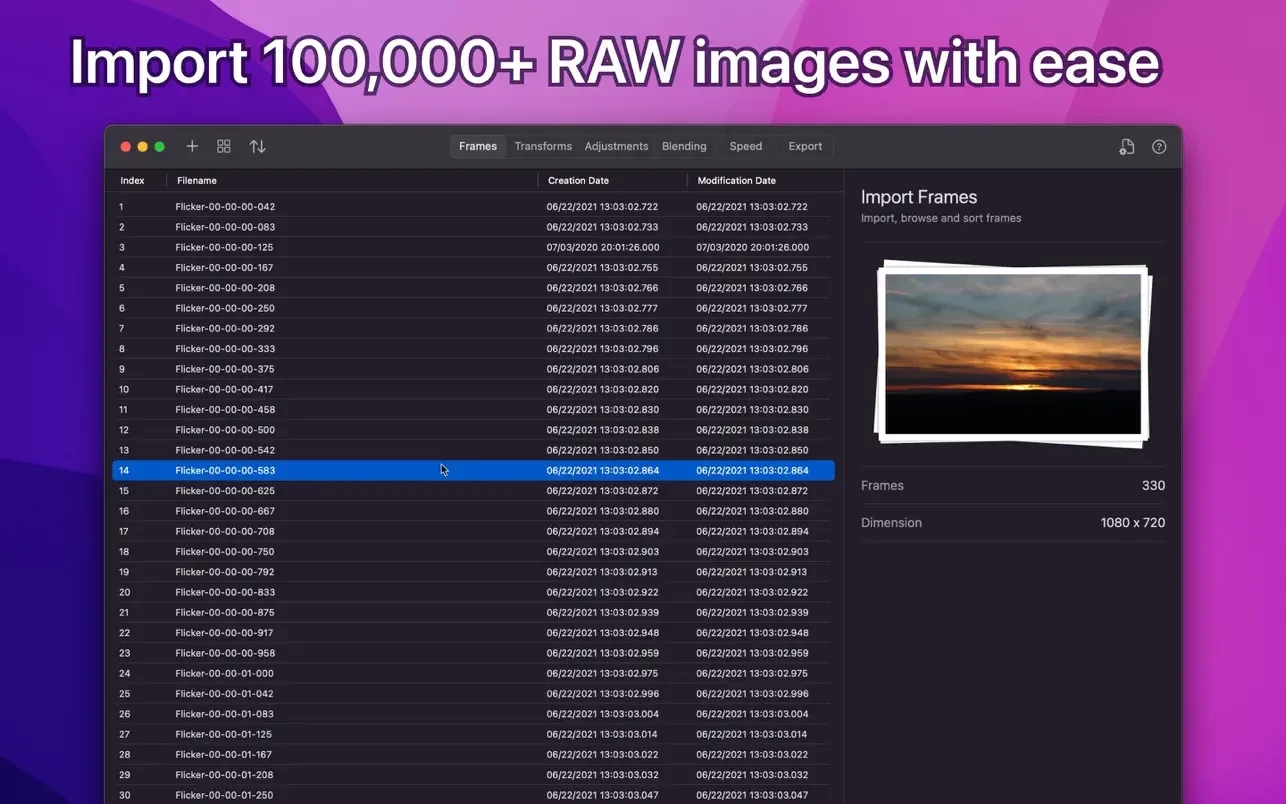Sort by the Filename column header
The height and width of the screenshot is (804, 1286).
coord(197,181)
